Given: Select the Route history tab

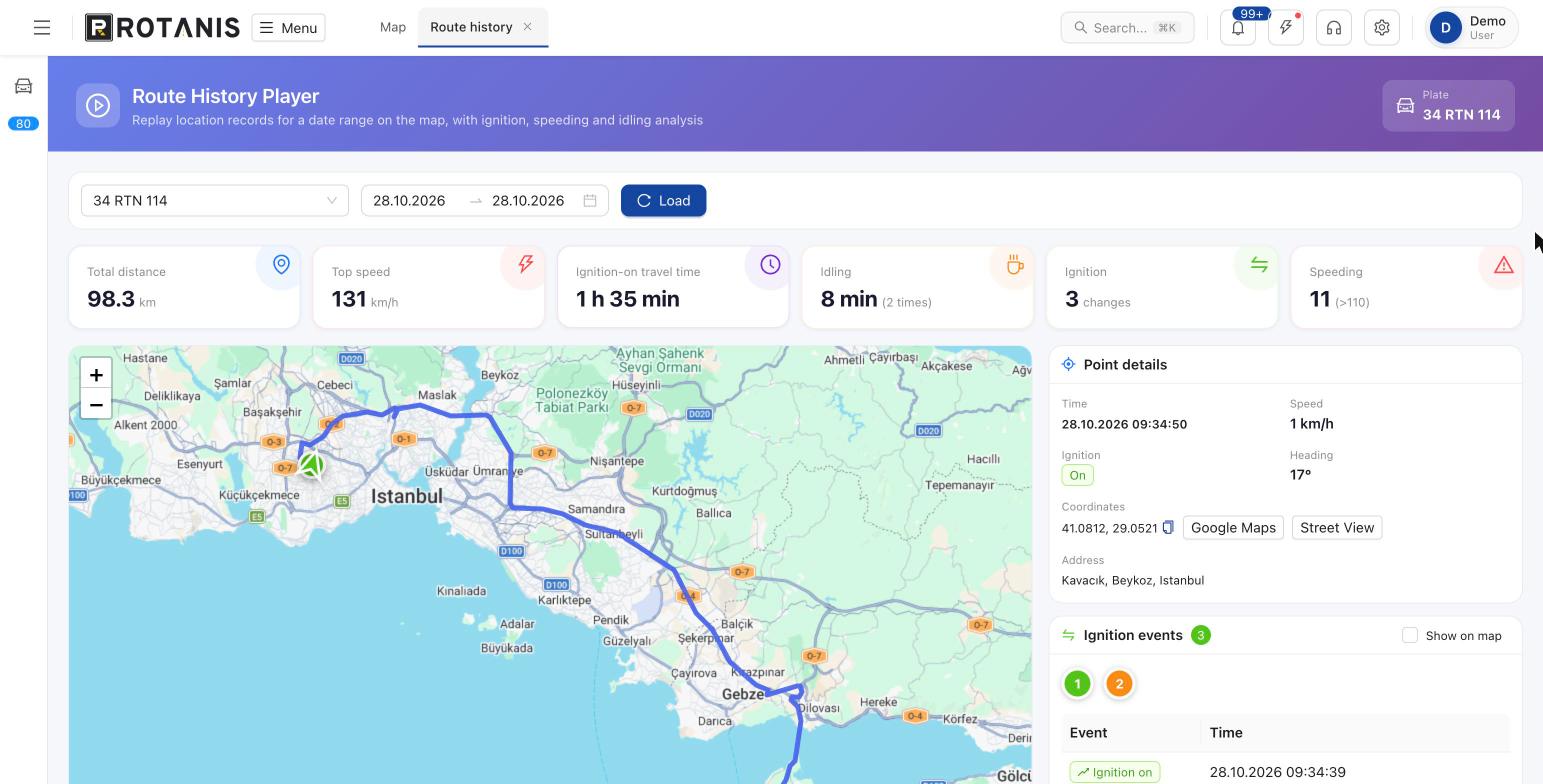Looking at the screenshot, I should [471, 27].
